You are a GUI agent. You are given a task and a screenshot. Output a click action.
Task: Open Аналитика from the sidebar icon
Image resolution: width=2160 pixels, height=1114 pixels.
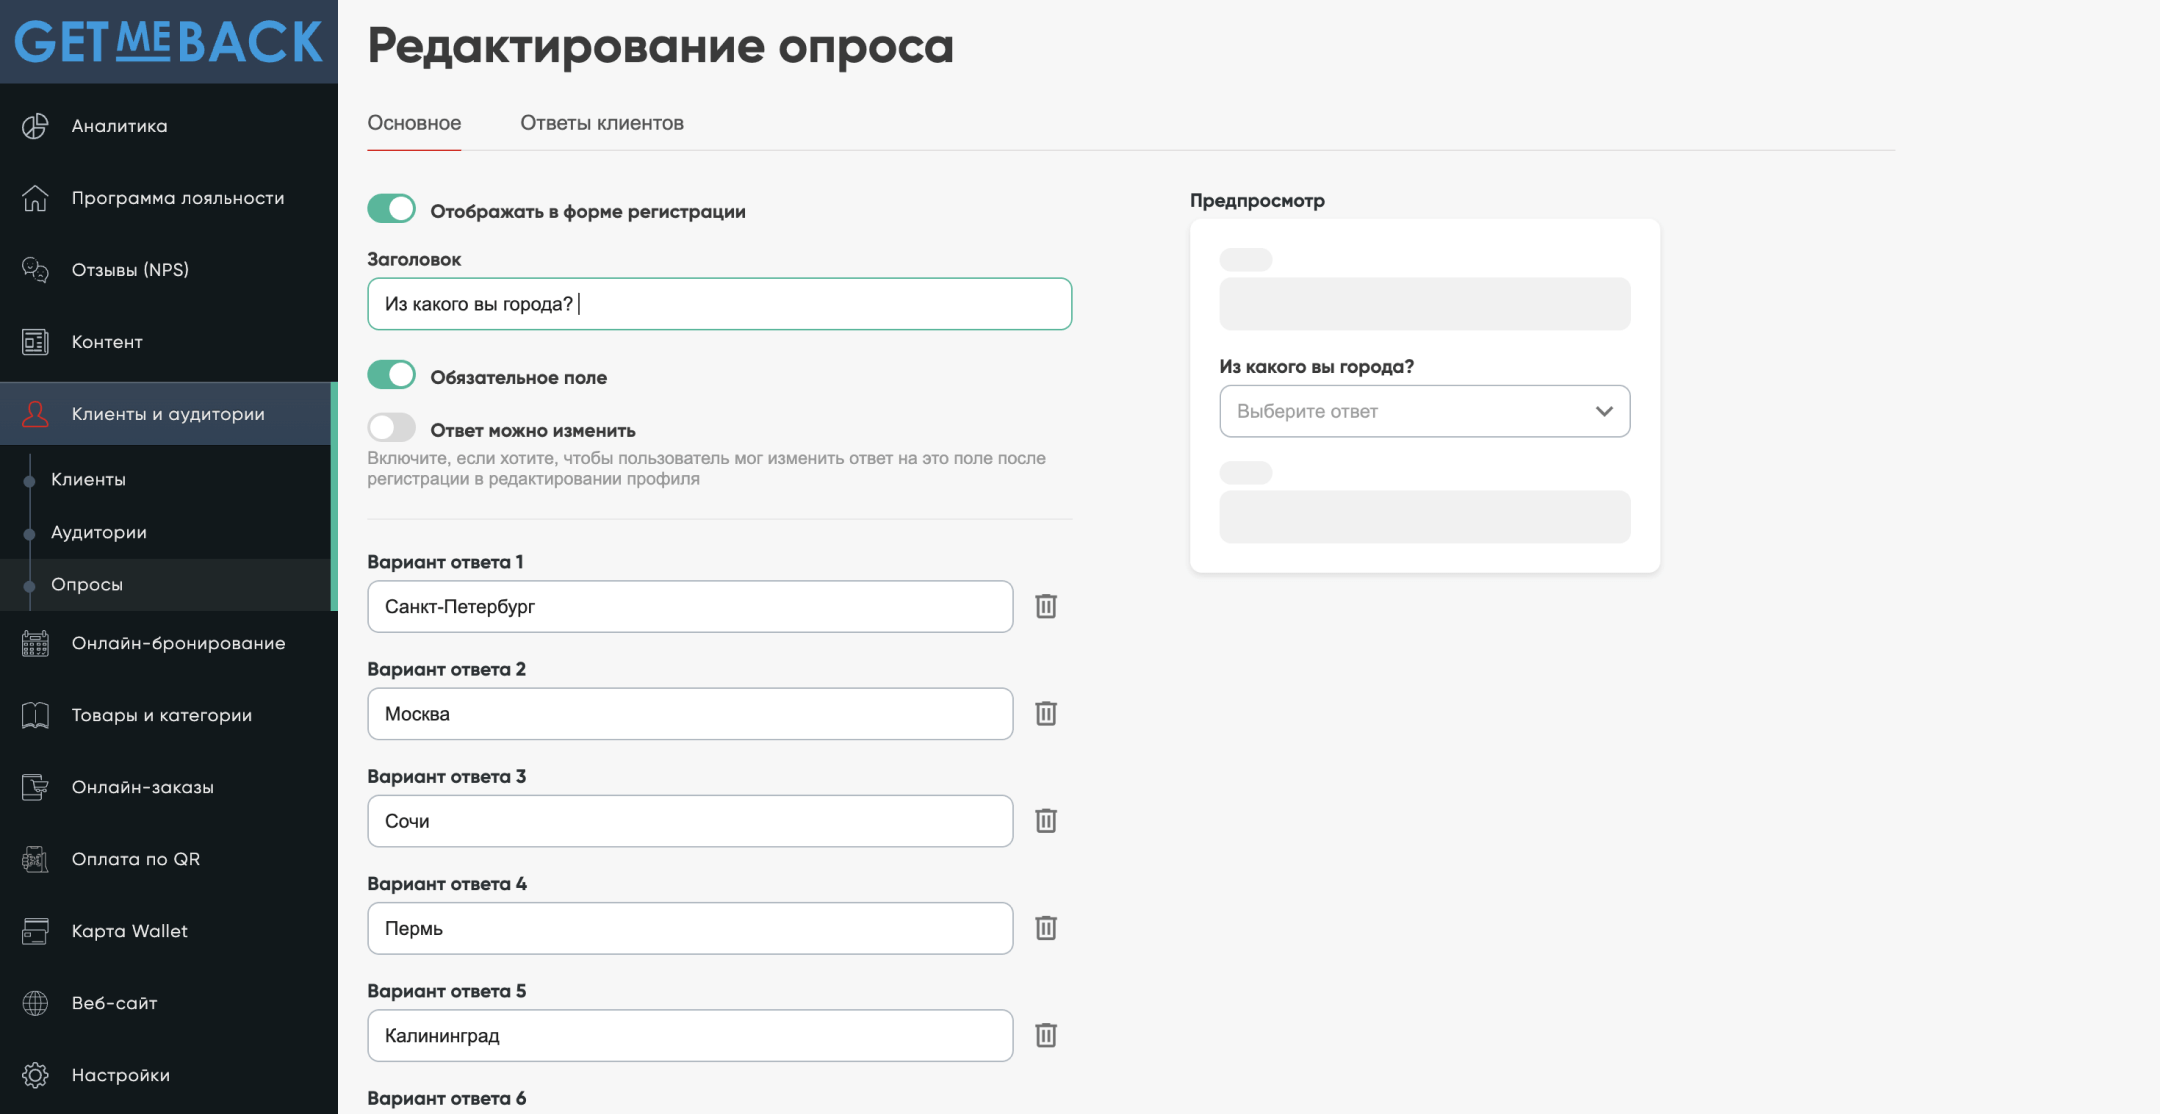click(x=35, y=126)
